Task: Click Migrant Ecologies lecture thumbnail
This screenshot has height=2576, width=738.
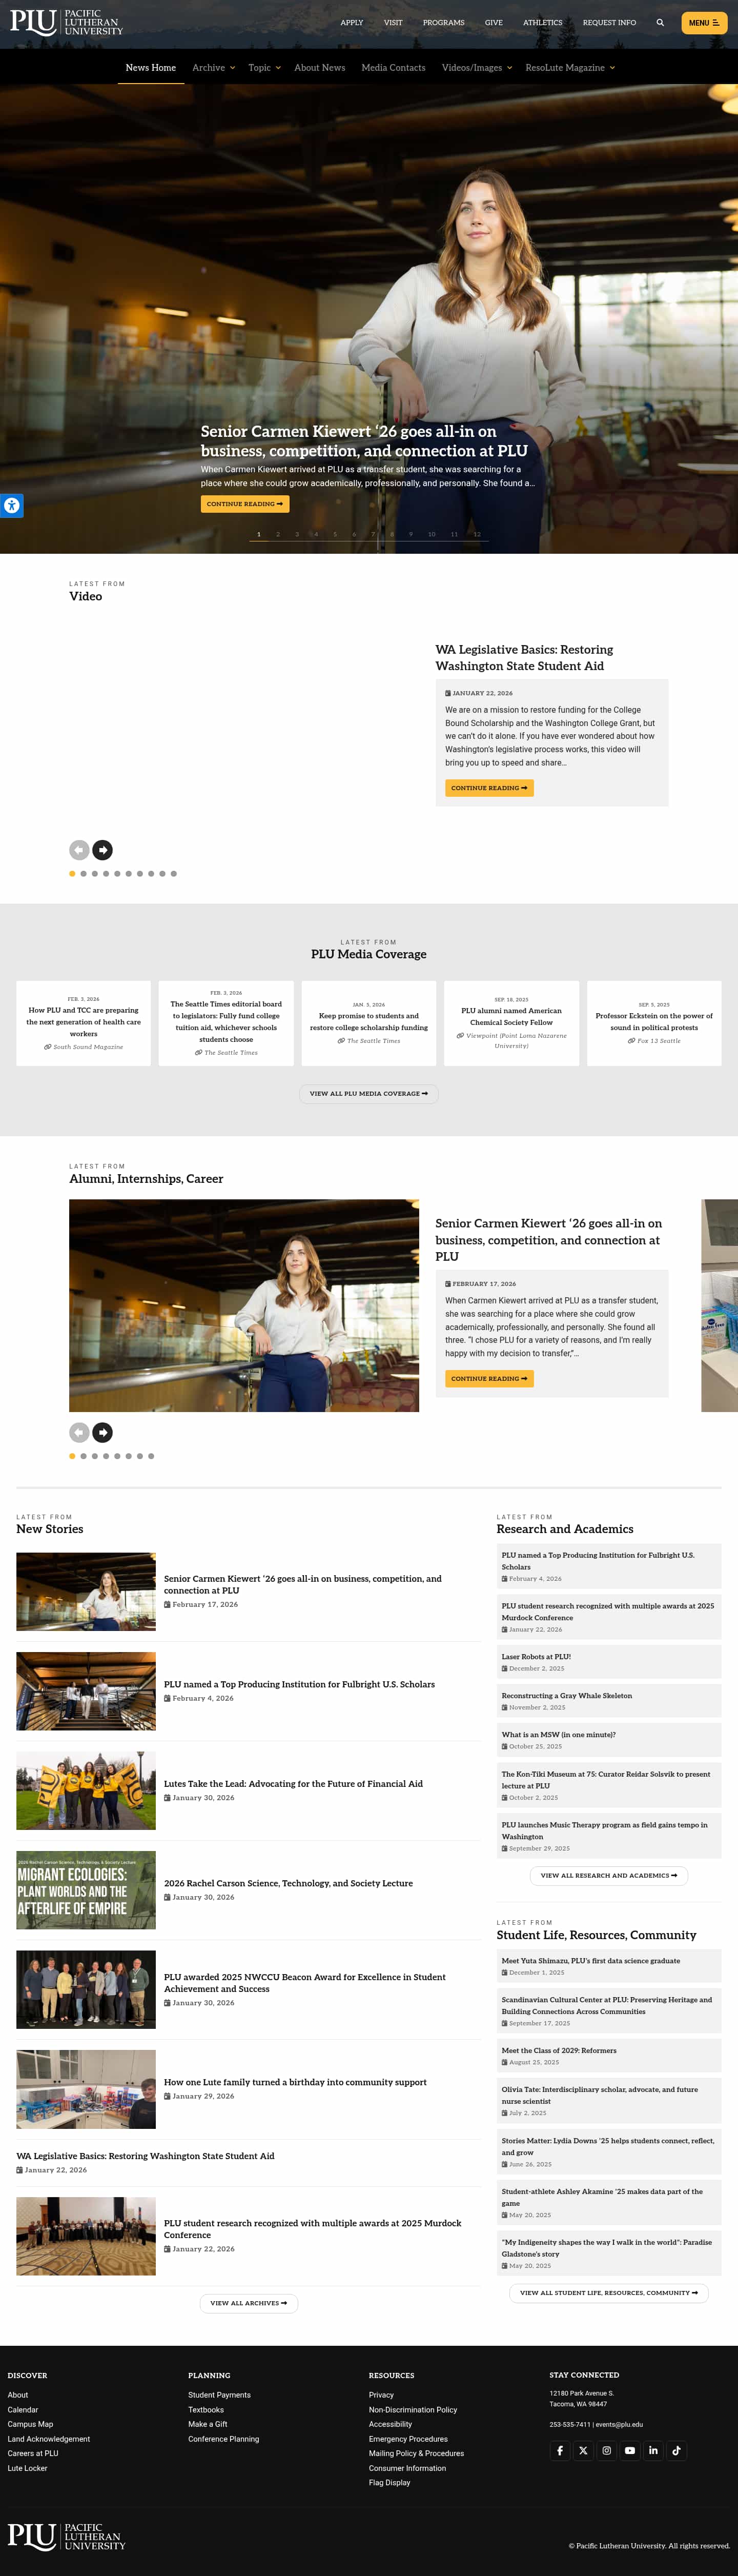Action: [86, 1890]
